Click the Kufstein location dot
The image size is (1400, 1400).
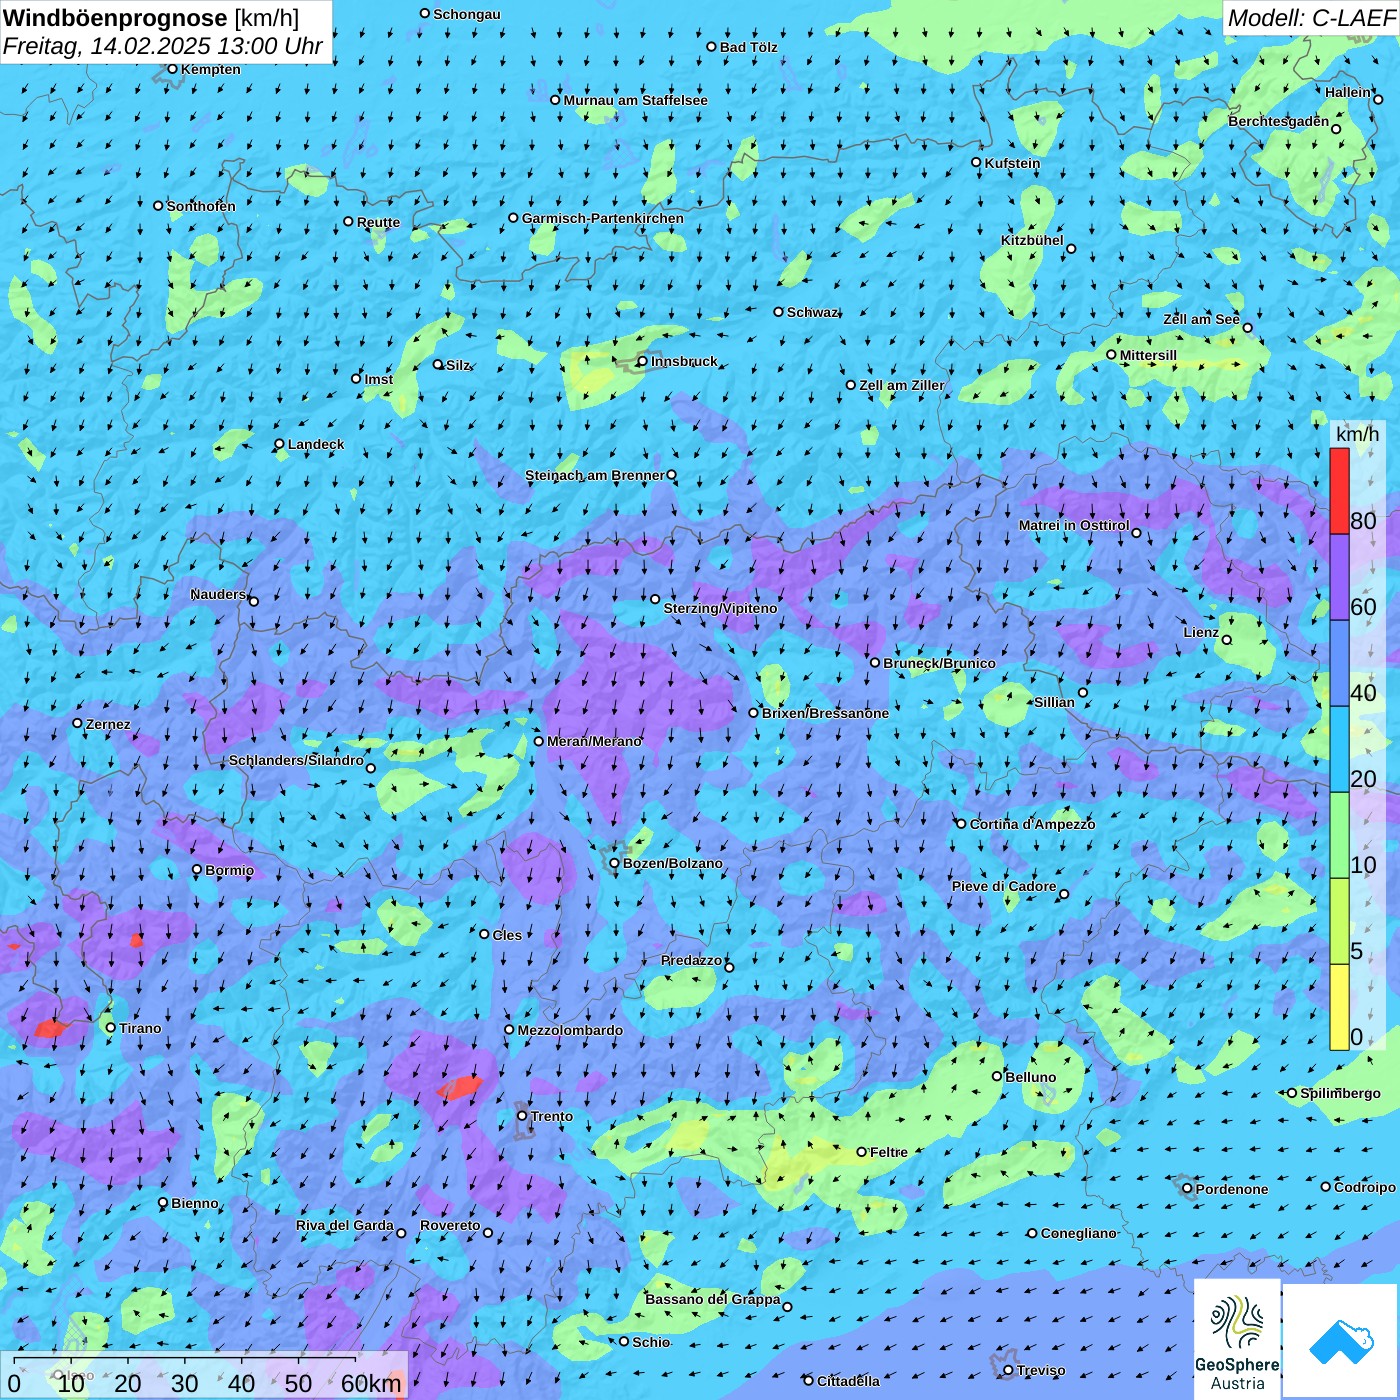(x=976, y=162)
